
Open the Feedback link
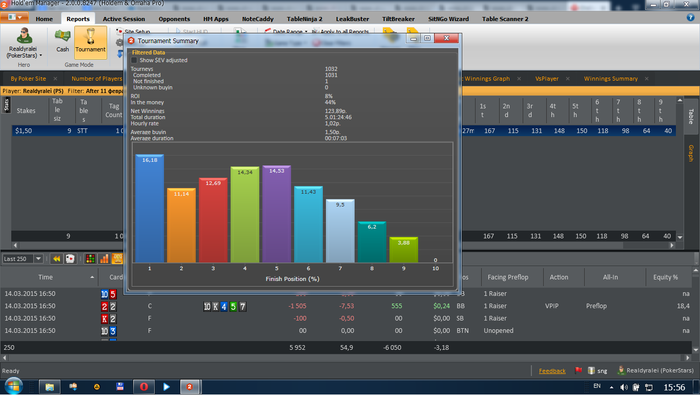[552, 371]
